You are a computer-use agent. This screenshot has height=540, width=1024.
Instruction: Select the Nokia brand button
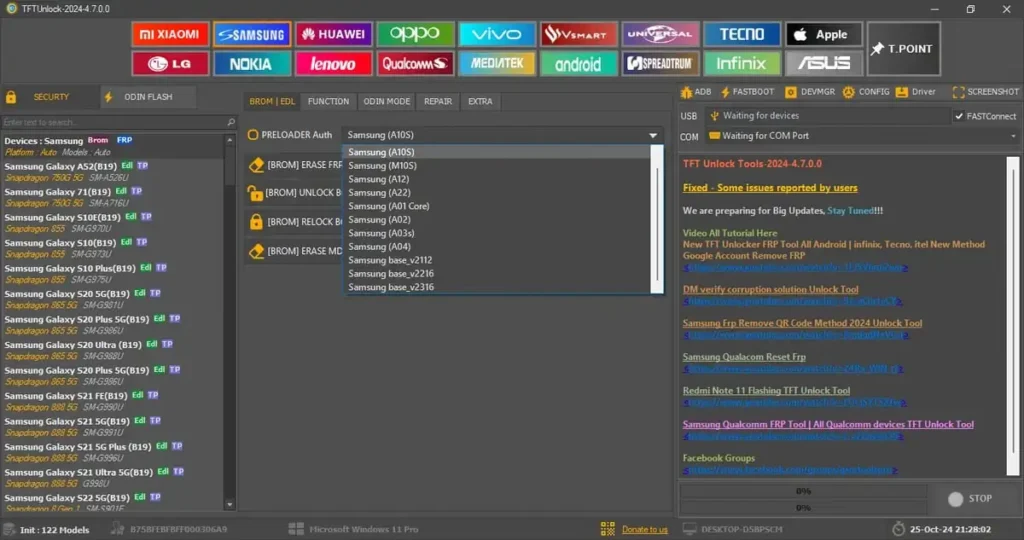click(x=251, y=63)
